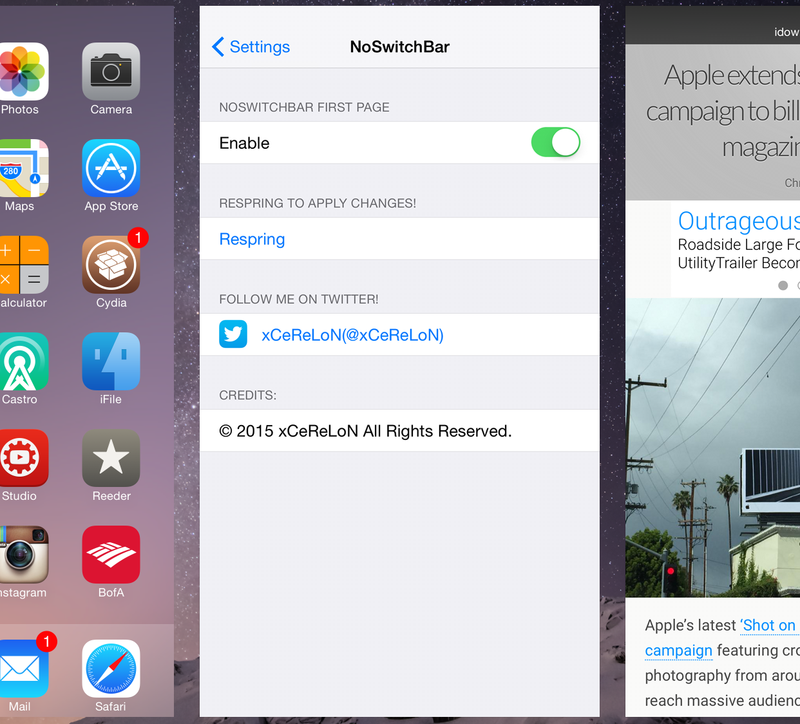Click the 'campaign' link in article
This screenshot has height=724, width=800.
[x=678, y=651]
